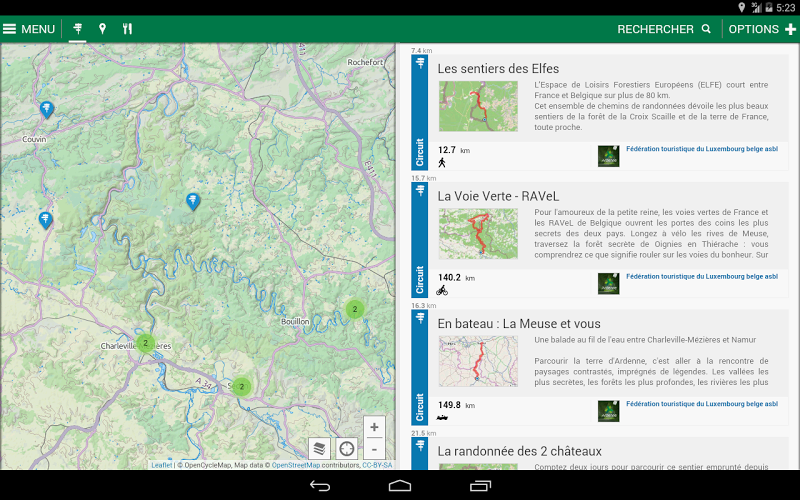Zoom out the map with minus button
Viewport: 800px width, 500px height.
[374, 449]
